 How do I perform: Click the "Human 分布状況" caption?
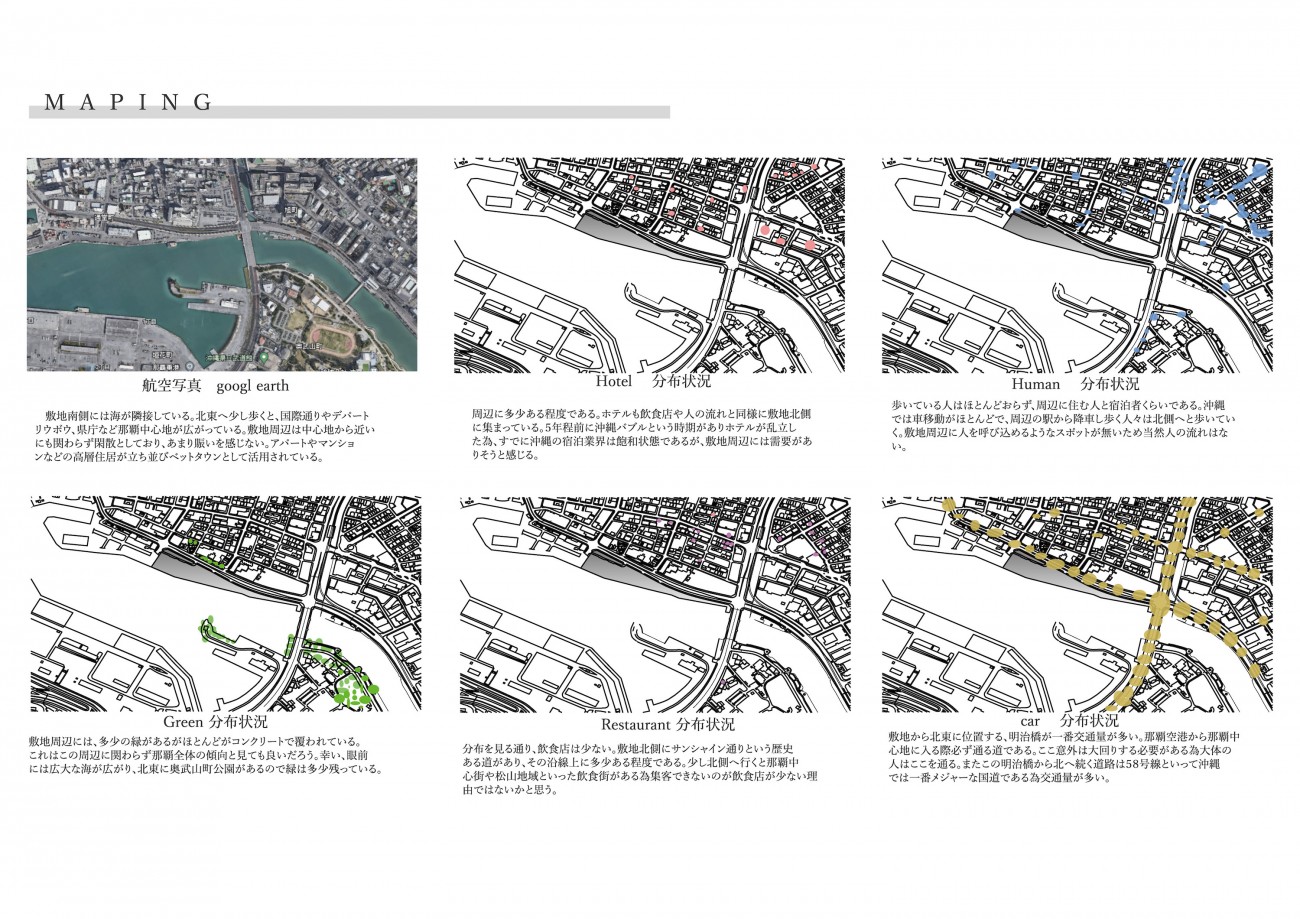coord(1075,383)
